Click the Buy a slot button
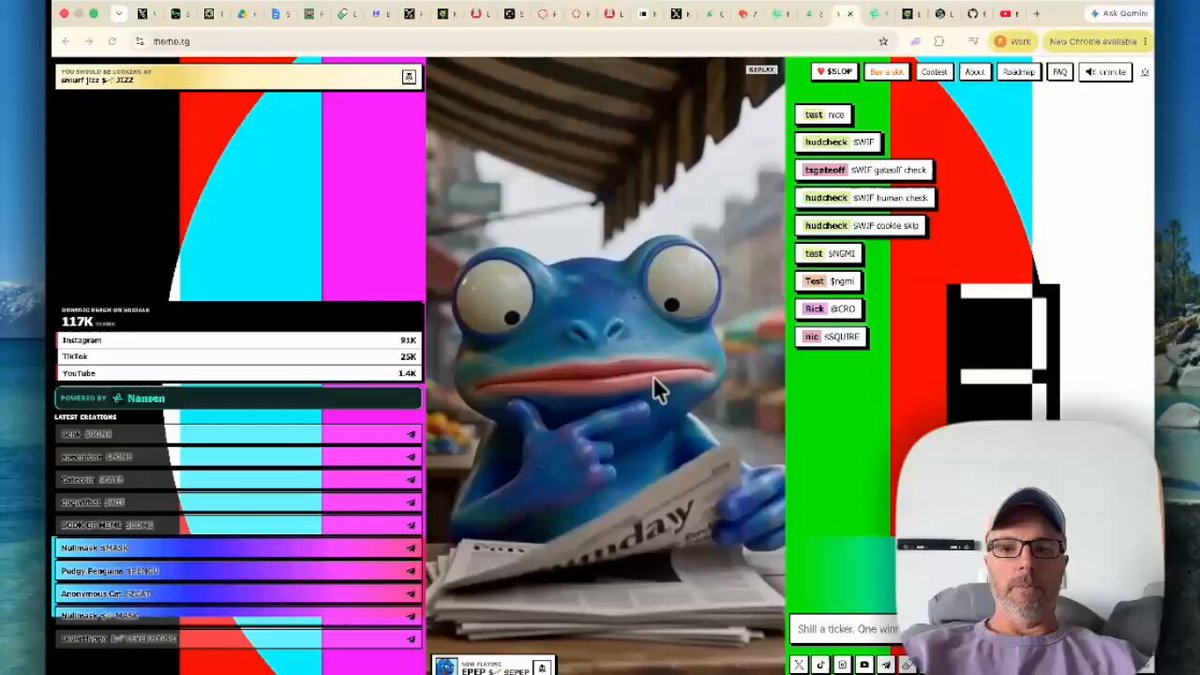The width and height of the screenshot is (1200, 675). pyautogui.click(x=887, y=72)
